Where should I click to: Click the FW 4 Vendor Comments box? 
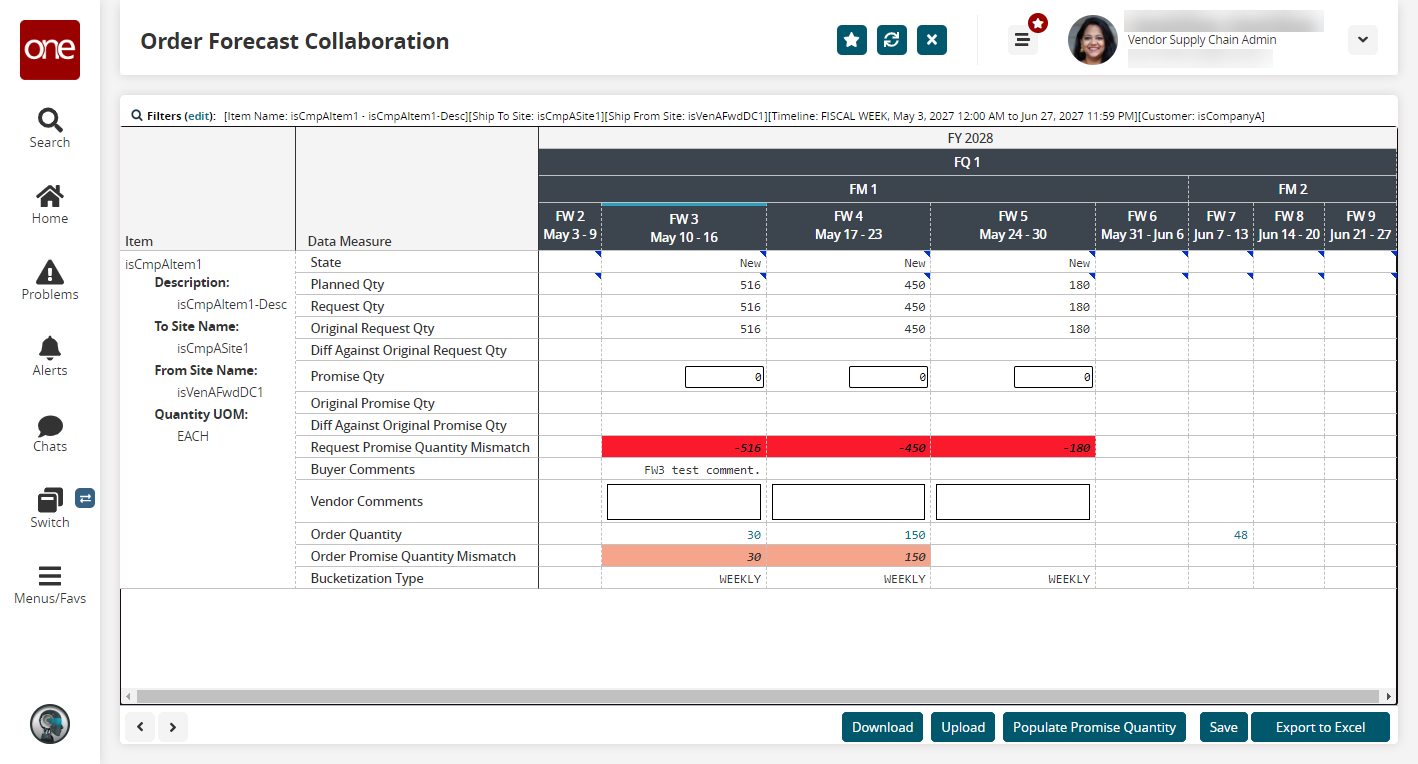(x=848, y=502)
